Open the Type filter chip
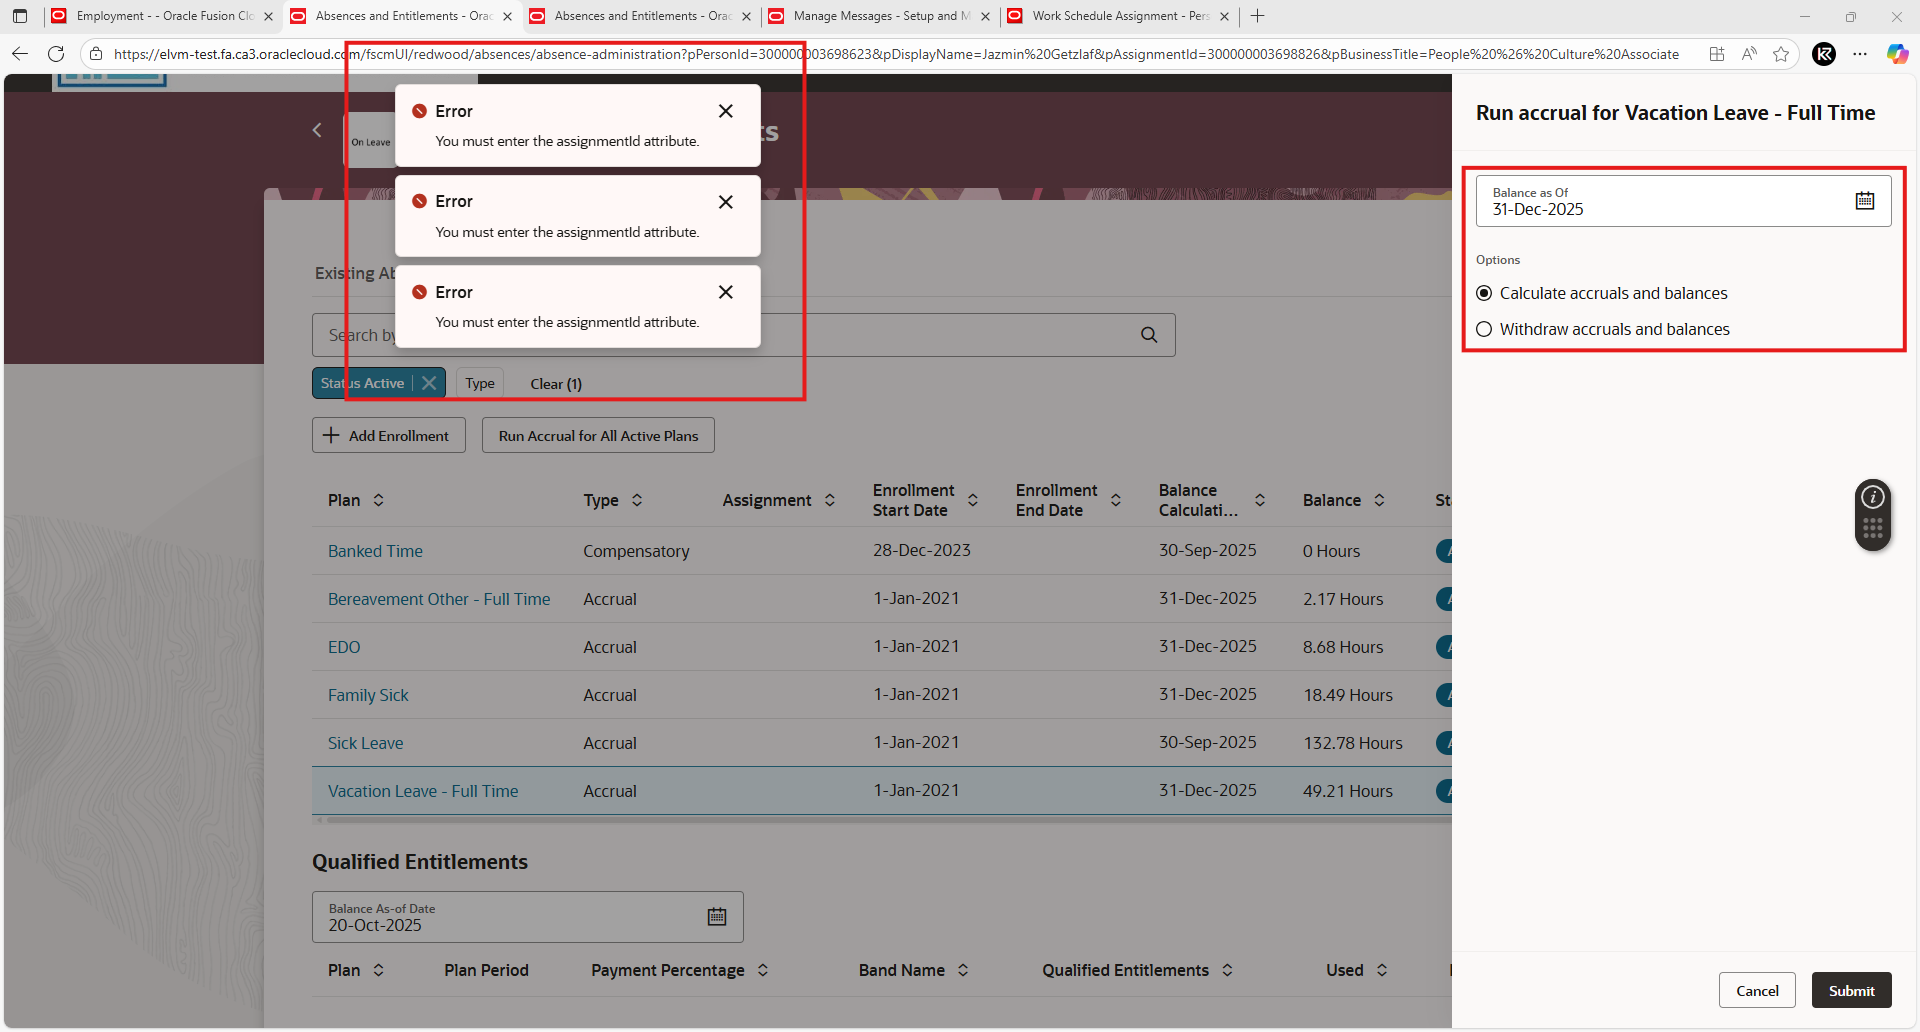1920x1032 pixels. point(480,383)
